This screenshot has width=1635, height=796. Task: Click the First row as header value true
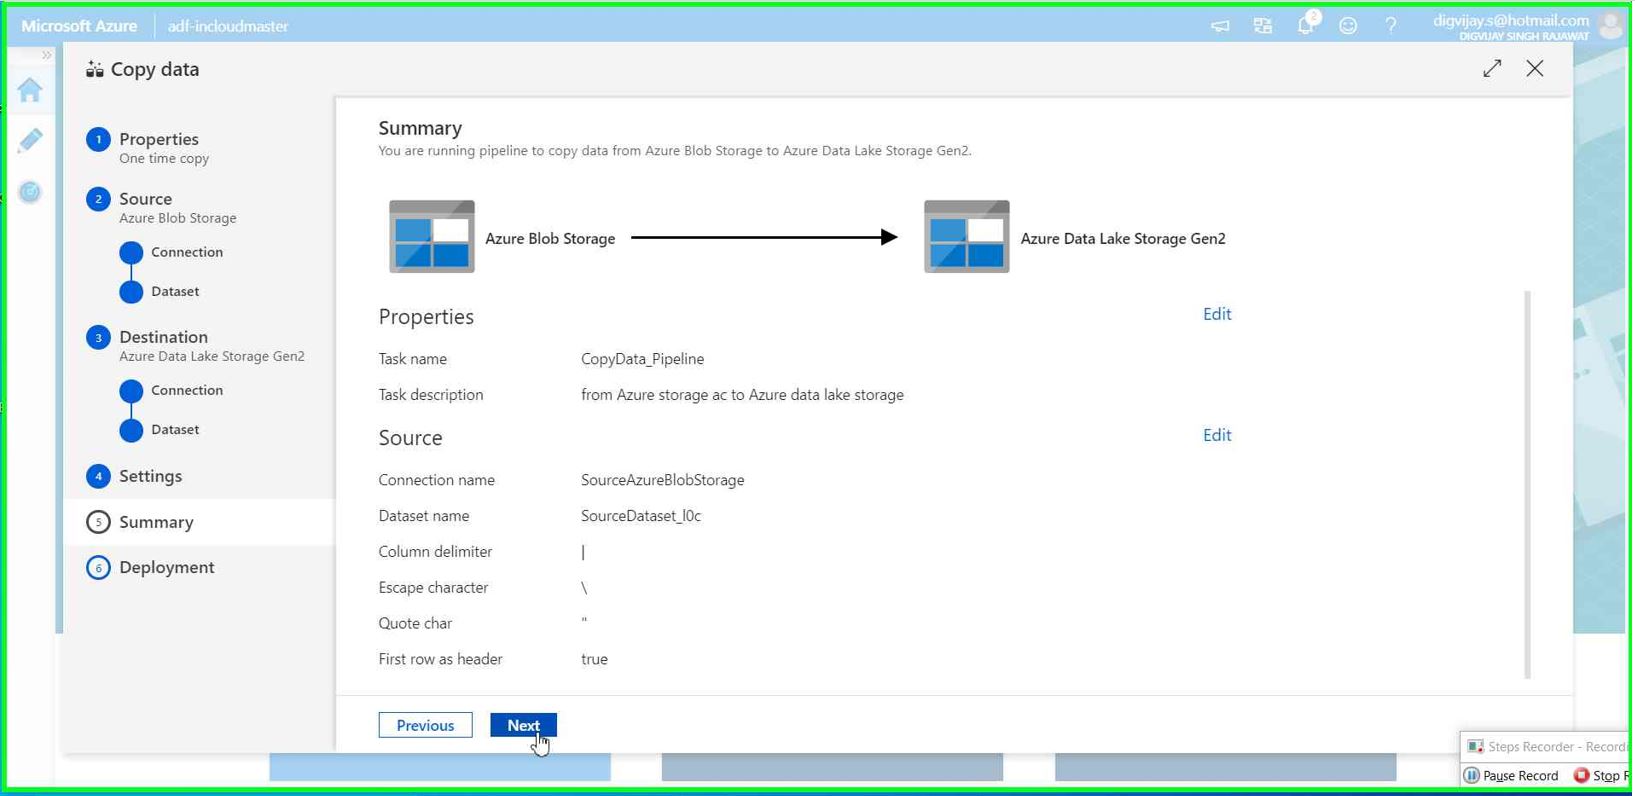(x=594, y=659)
